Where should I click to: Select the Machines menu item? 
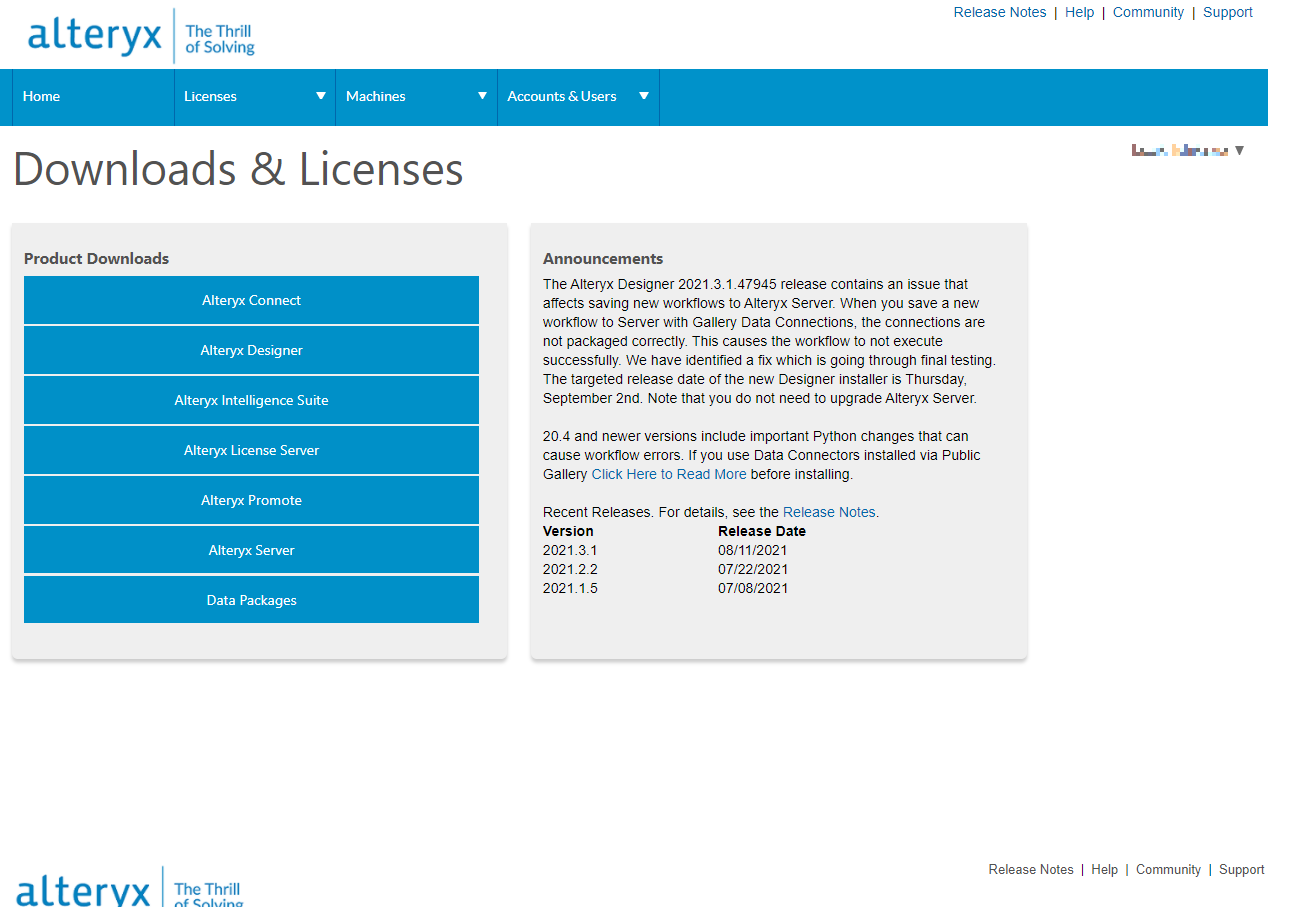pos(376,97)
